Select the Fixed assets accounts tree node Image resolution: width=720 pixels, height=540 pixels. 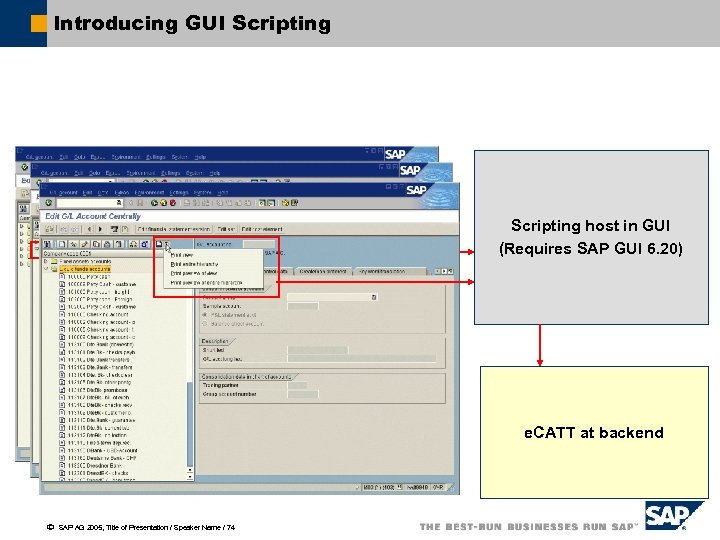point(85,261)
